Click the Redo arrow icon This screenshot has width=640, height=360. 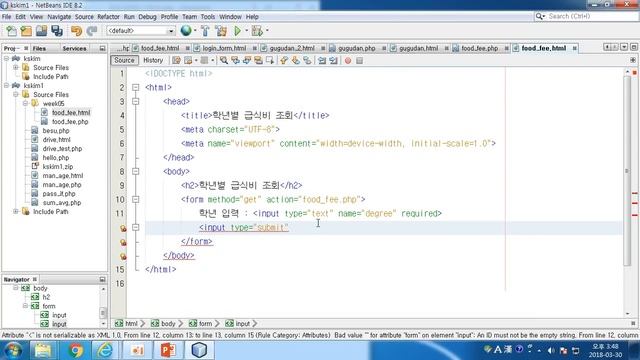92,31
